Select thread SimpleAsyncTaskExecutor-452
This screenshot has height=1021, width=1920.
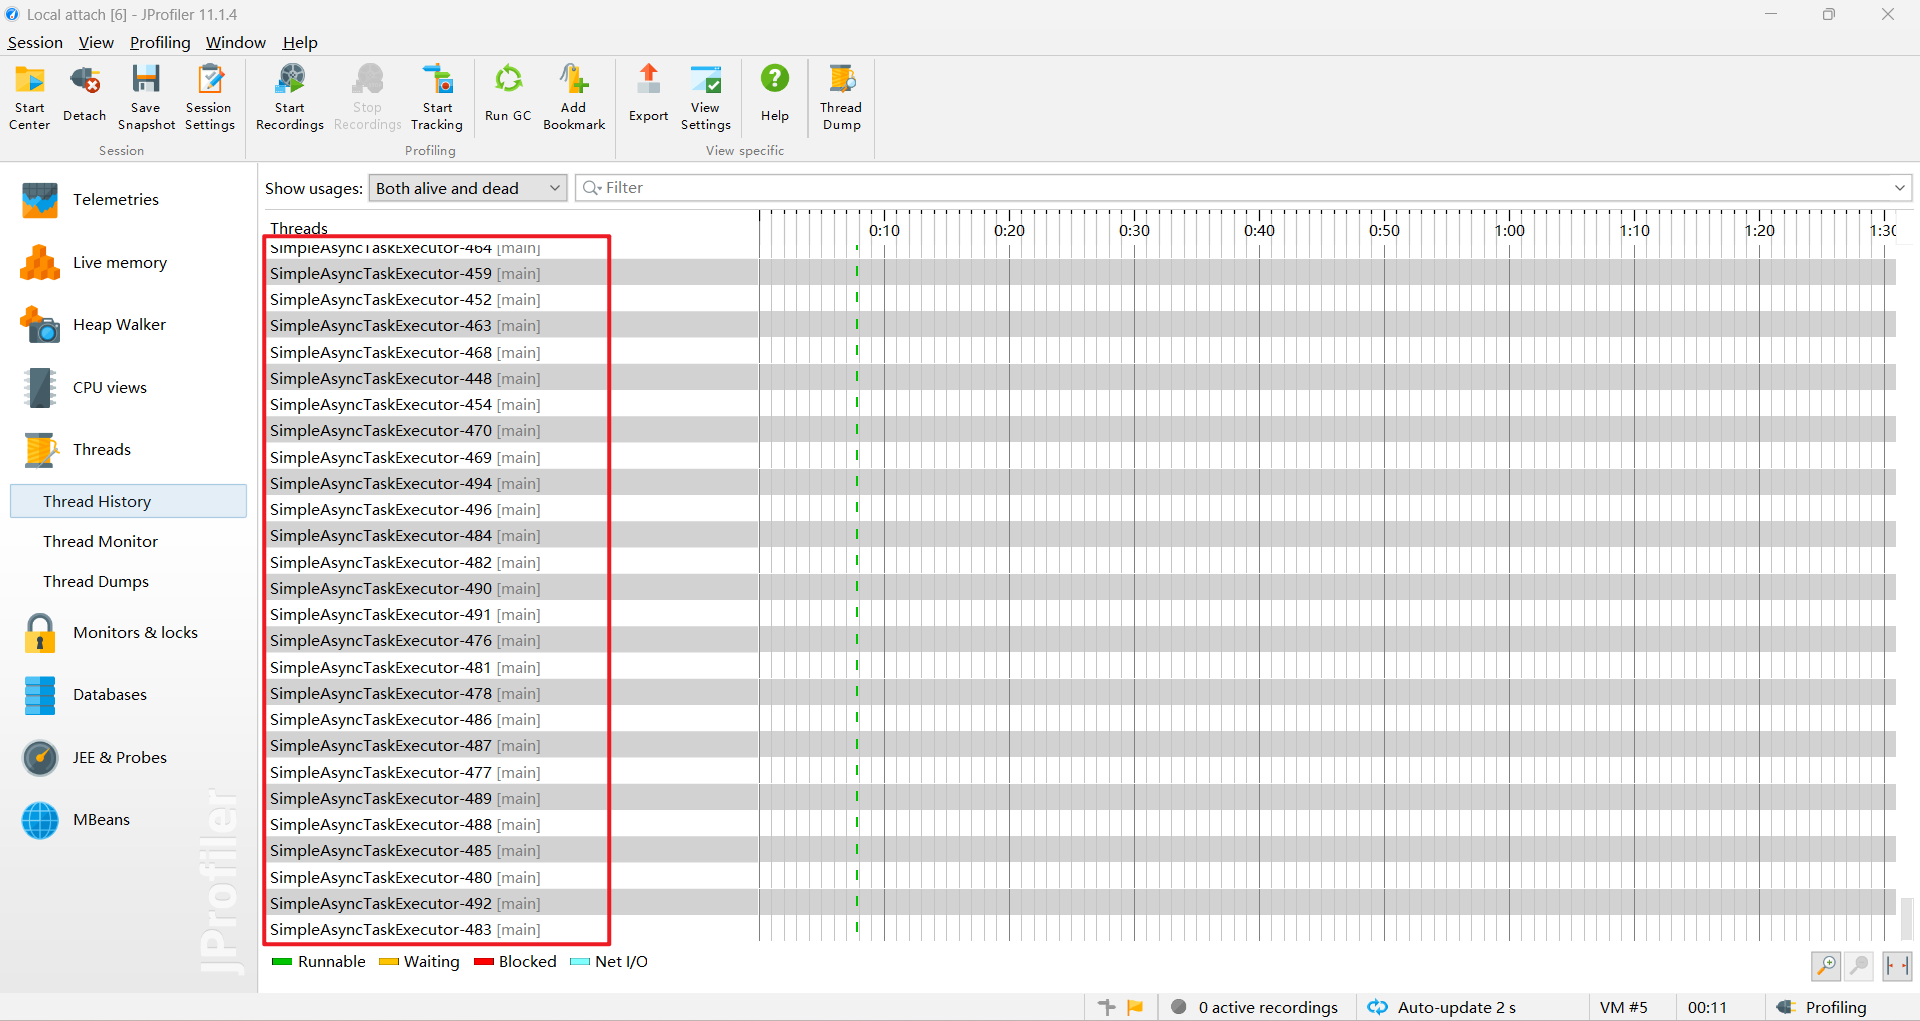coord(405,299)
